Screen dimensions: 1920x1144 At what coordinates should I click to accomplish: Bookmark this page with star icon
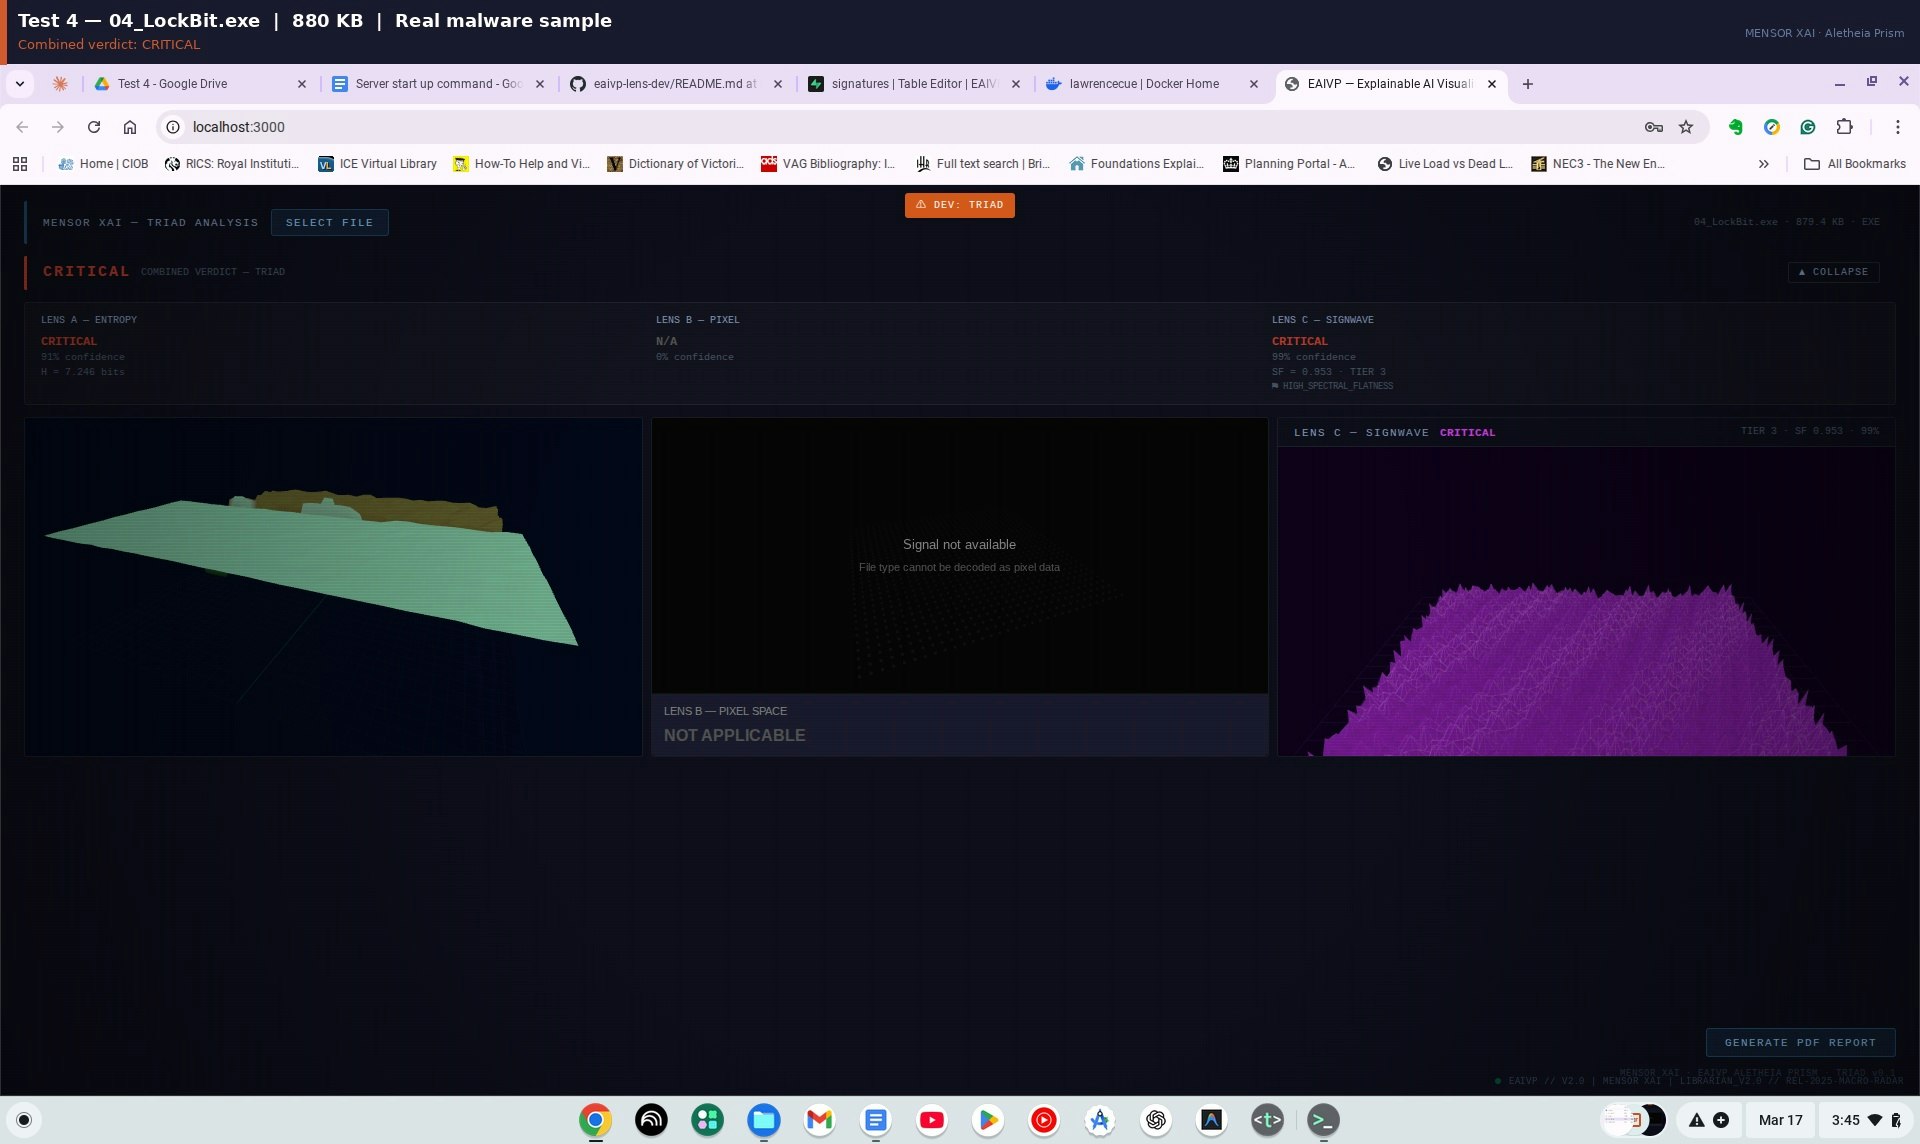coord(1686,127)
